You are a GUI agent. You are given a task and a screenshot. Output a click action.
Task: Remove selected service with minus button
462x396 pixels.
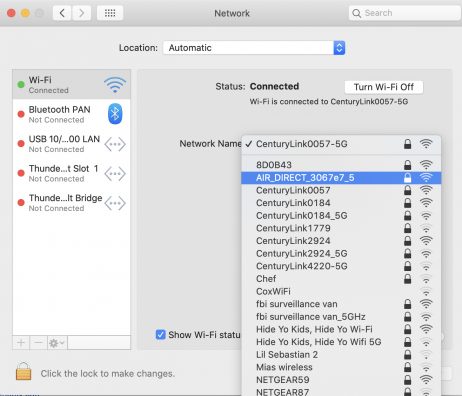click(x=38, y=343)
